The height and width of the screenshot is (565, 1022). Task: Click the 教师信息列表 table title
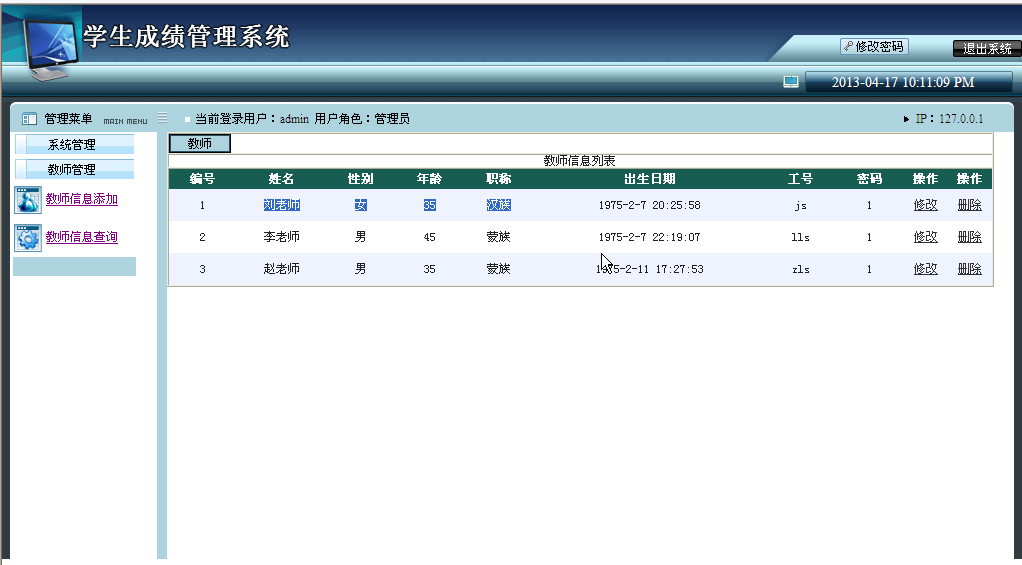point(579,160)
